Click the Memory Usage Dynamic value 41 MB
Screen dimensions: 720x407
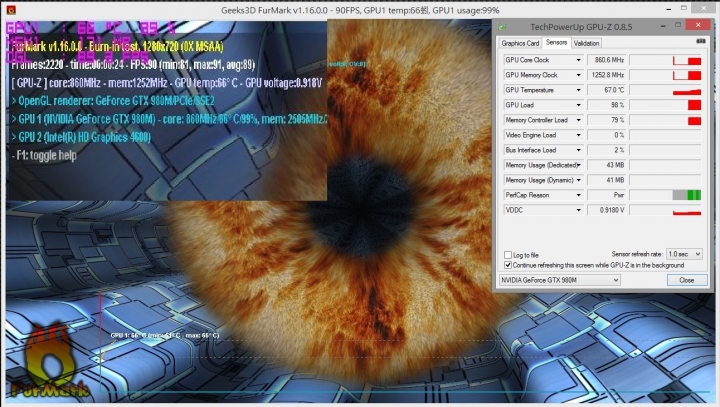(x=607, y=180)
